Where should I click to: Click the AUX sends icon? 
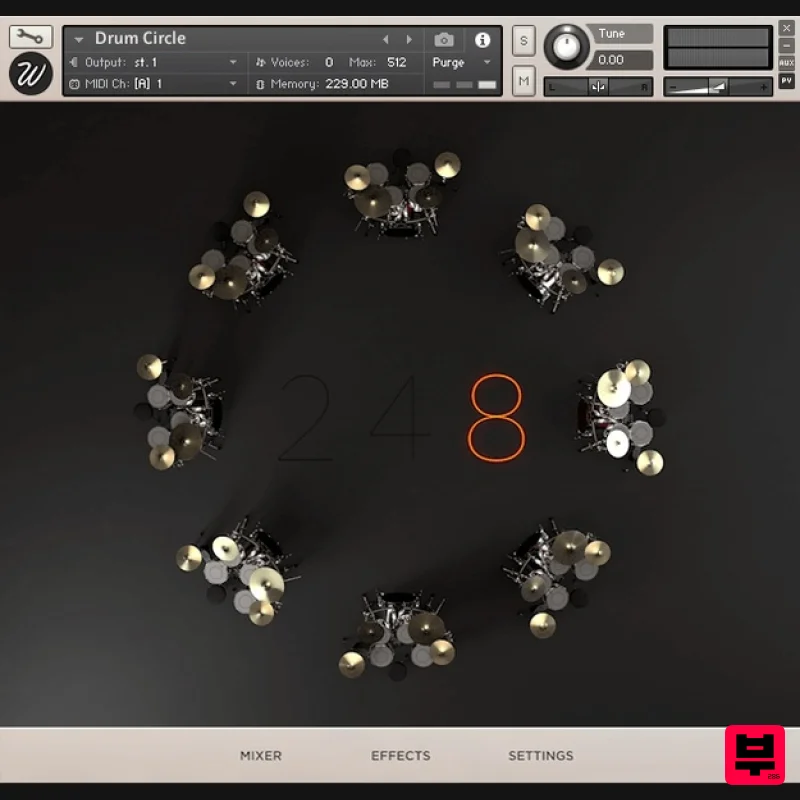click(786, 60)
